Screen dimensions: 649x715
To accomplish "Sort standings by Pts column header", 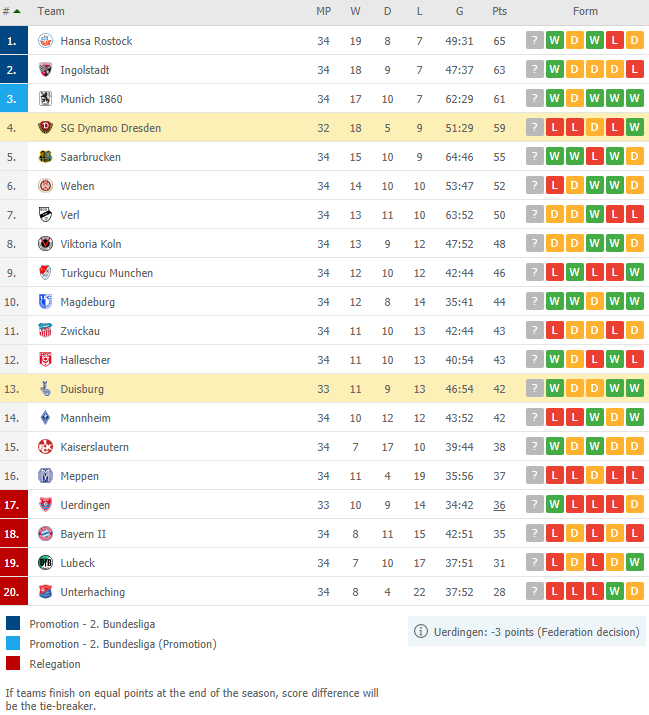I will (x=499, y=11).
